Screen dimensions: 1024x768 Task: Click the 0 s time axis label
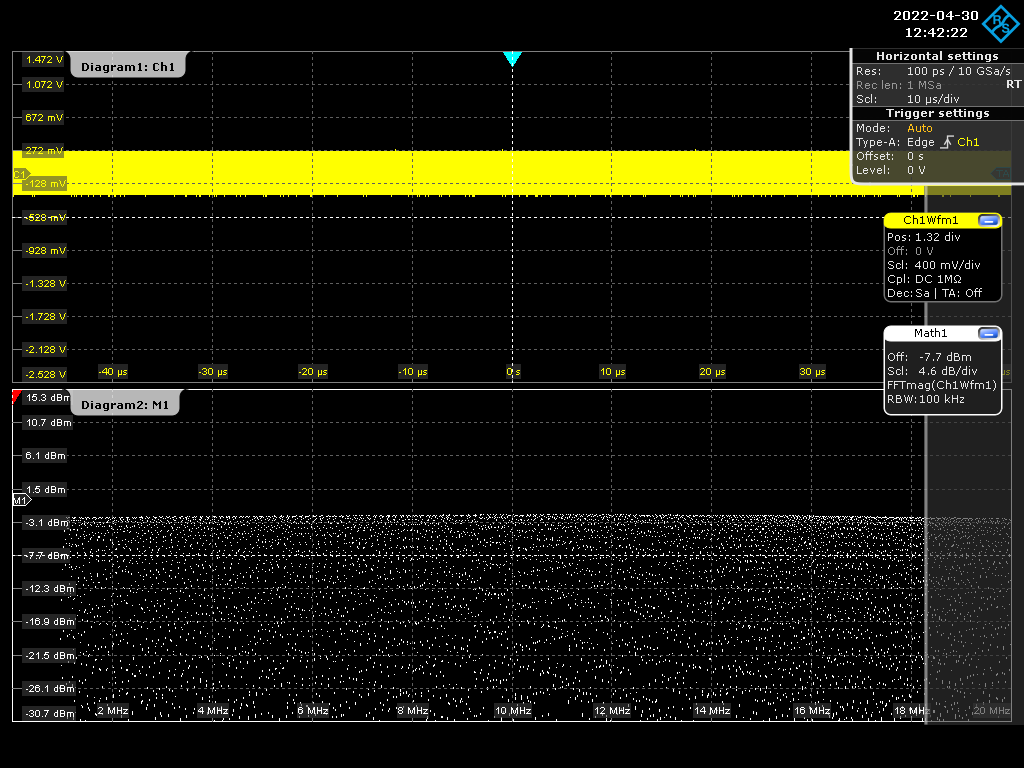pos(513,372)
